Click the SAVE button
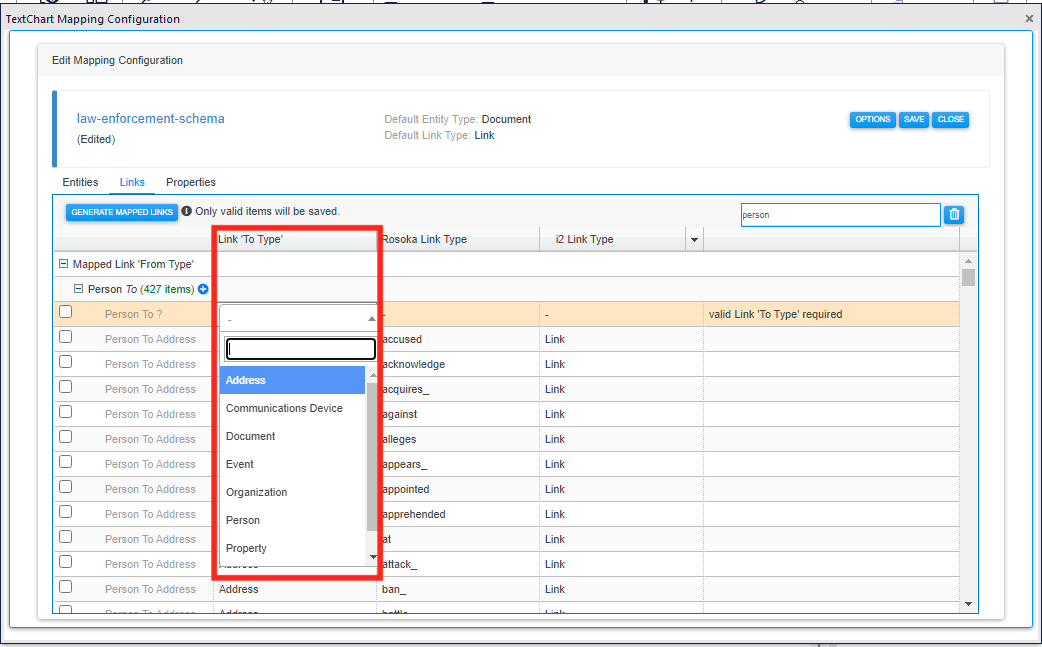This screenshot has height=647, width=1042. tap(913, 119)
